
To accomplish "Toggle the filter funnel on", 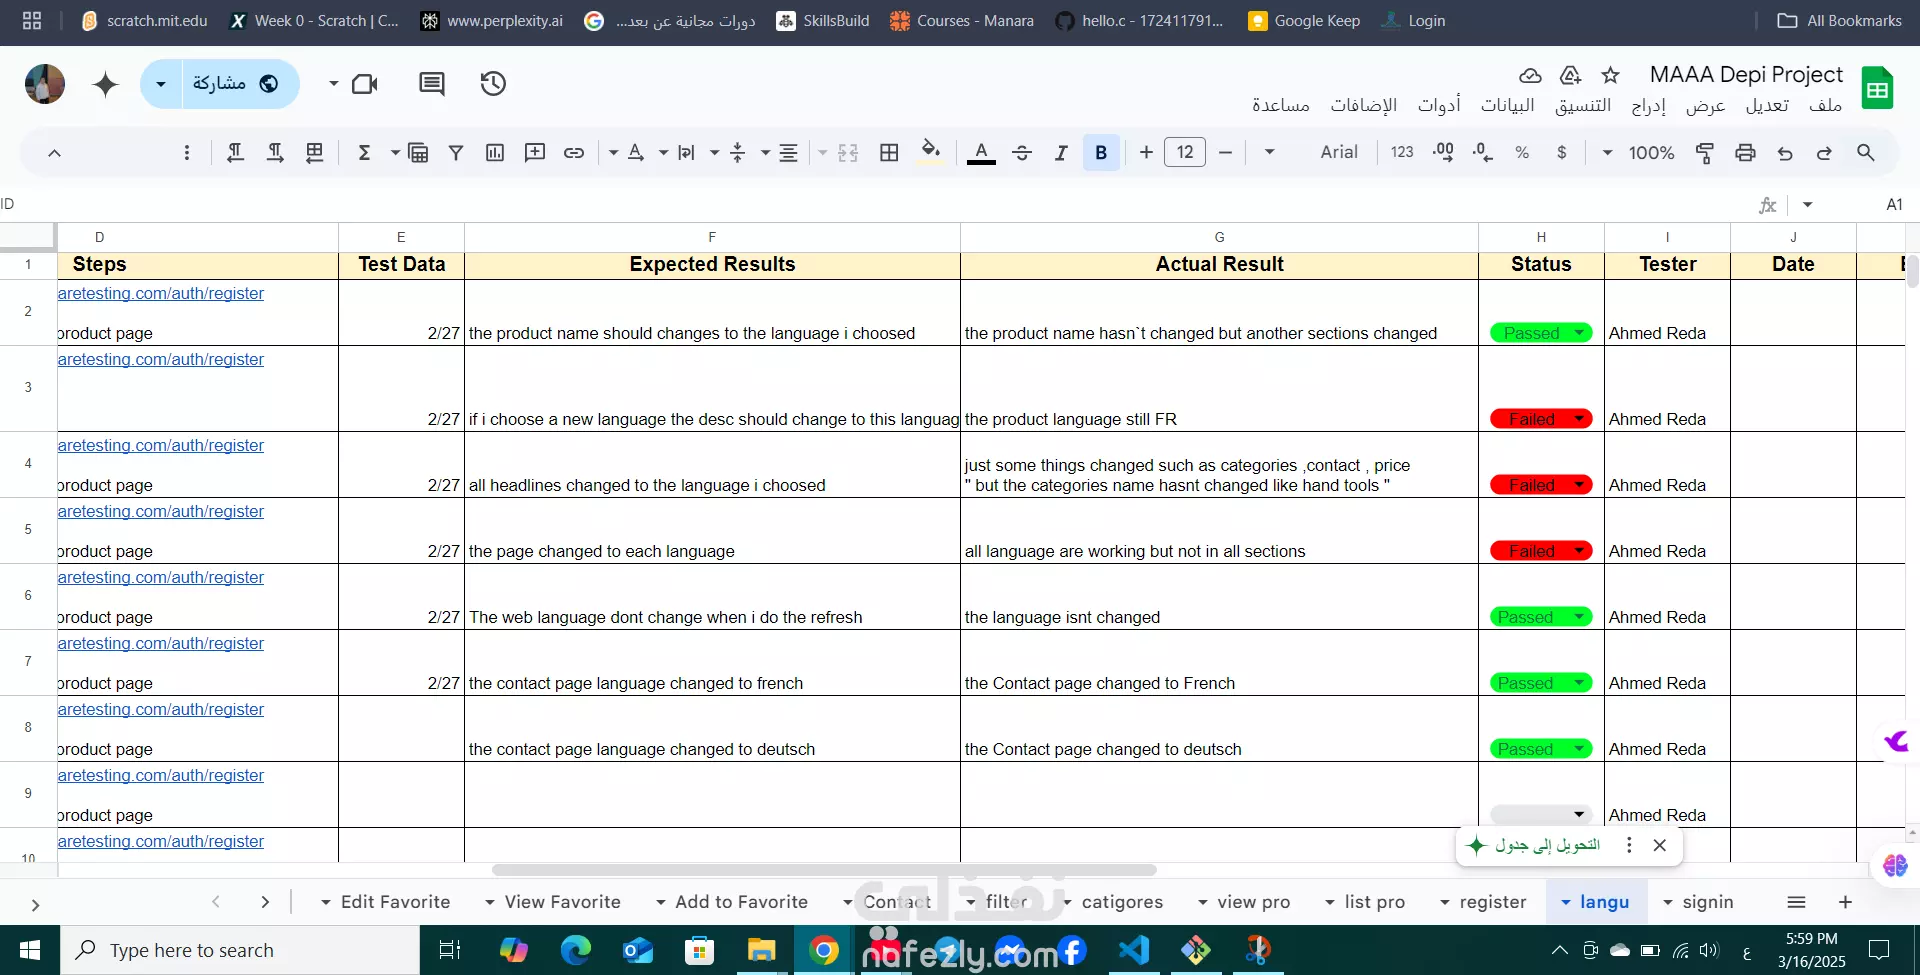I will (x=456, y=152).
